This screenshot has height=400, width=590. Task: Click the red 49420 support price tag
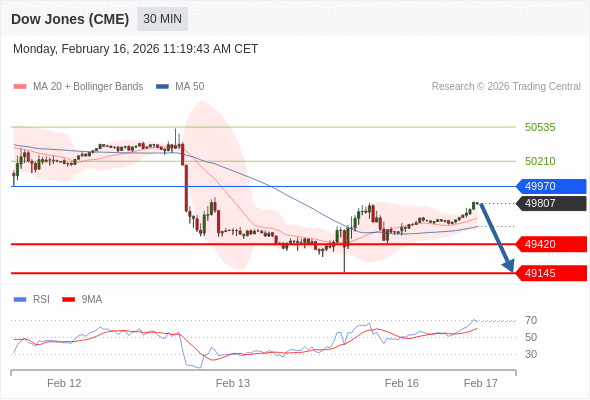tap(551, 244)
